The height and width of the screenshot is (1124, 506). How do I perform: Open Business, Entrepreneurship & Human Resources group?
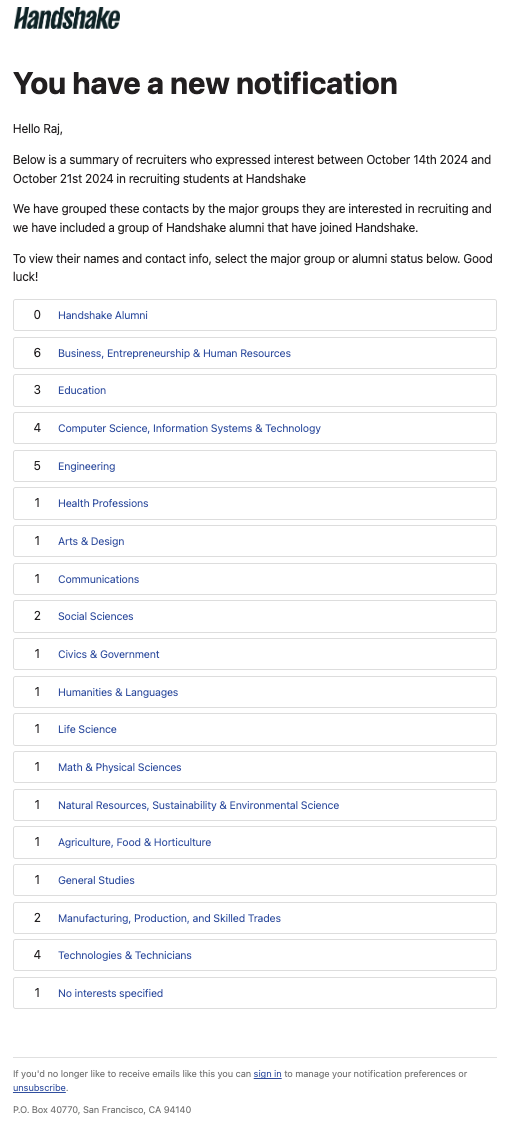point(174,353)
